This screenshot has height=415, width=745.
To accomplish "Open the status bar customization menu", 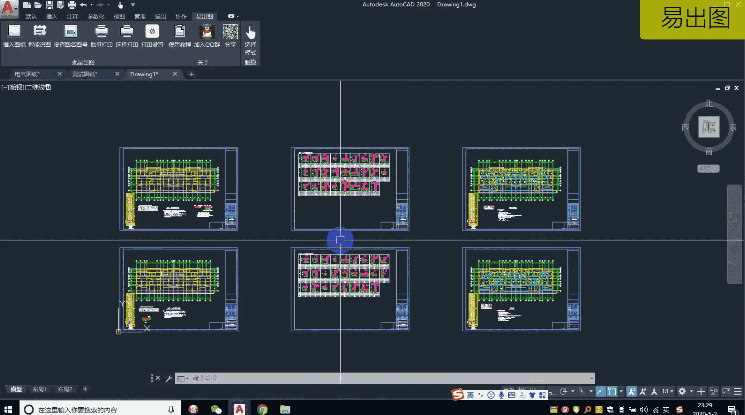I will pos(739,390).
